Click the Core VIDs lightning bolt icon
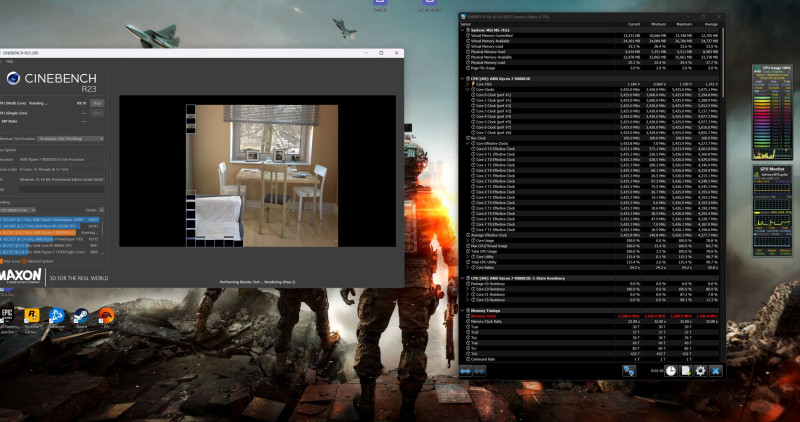This screenshot has height=422, width=800. click(473, 84)
